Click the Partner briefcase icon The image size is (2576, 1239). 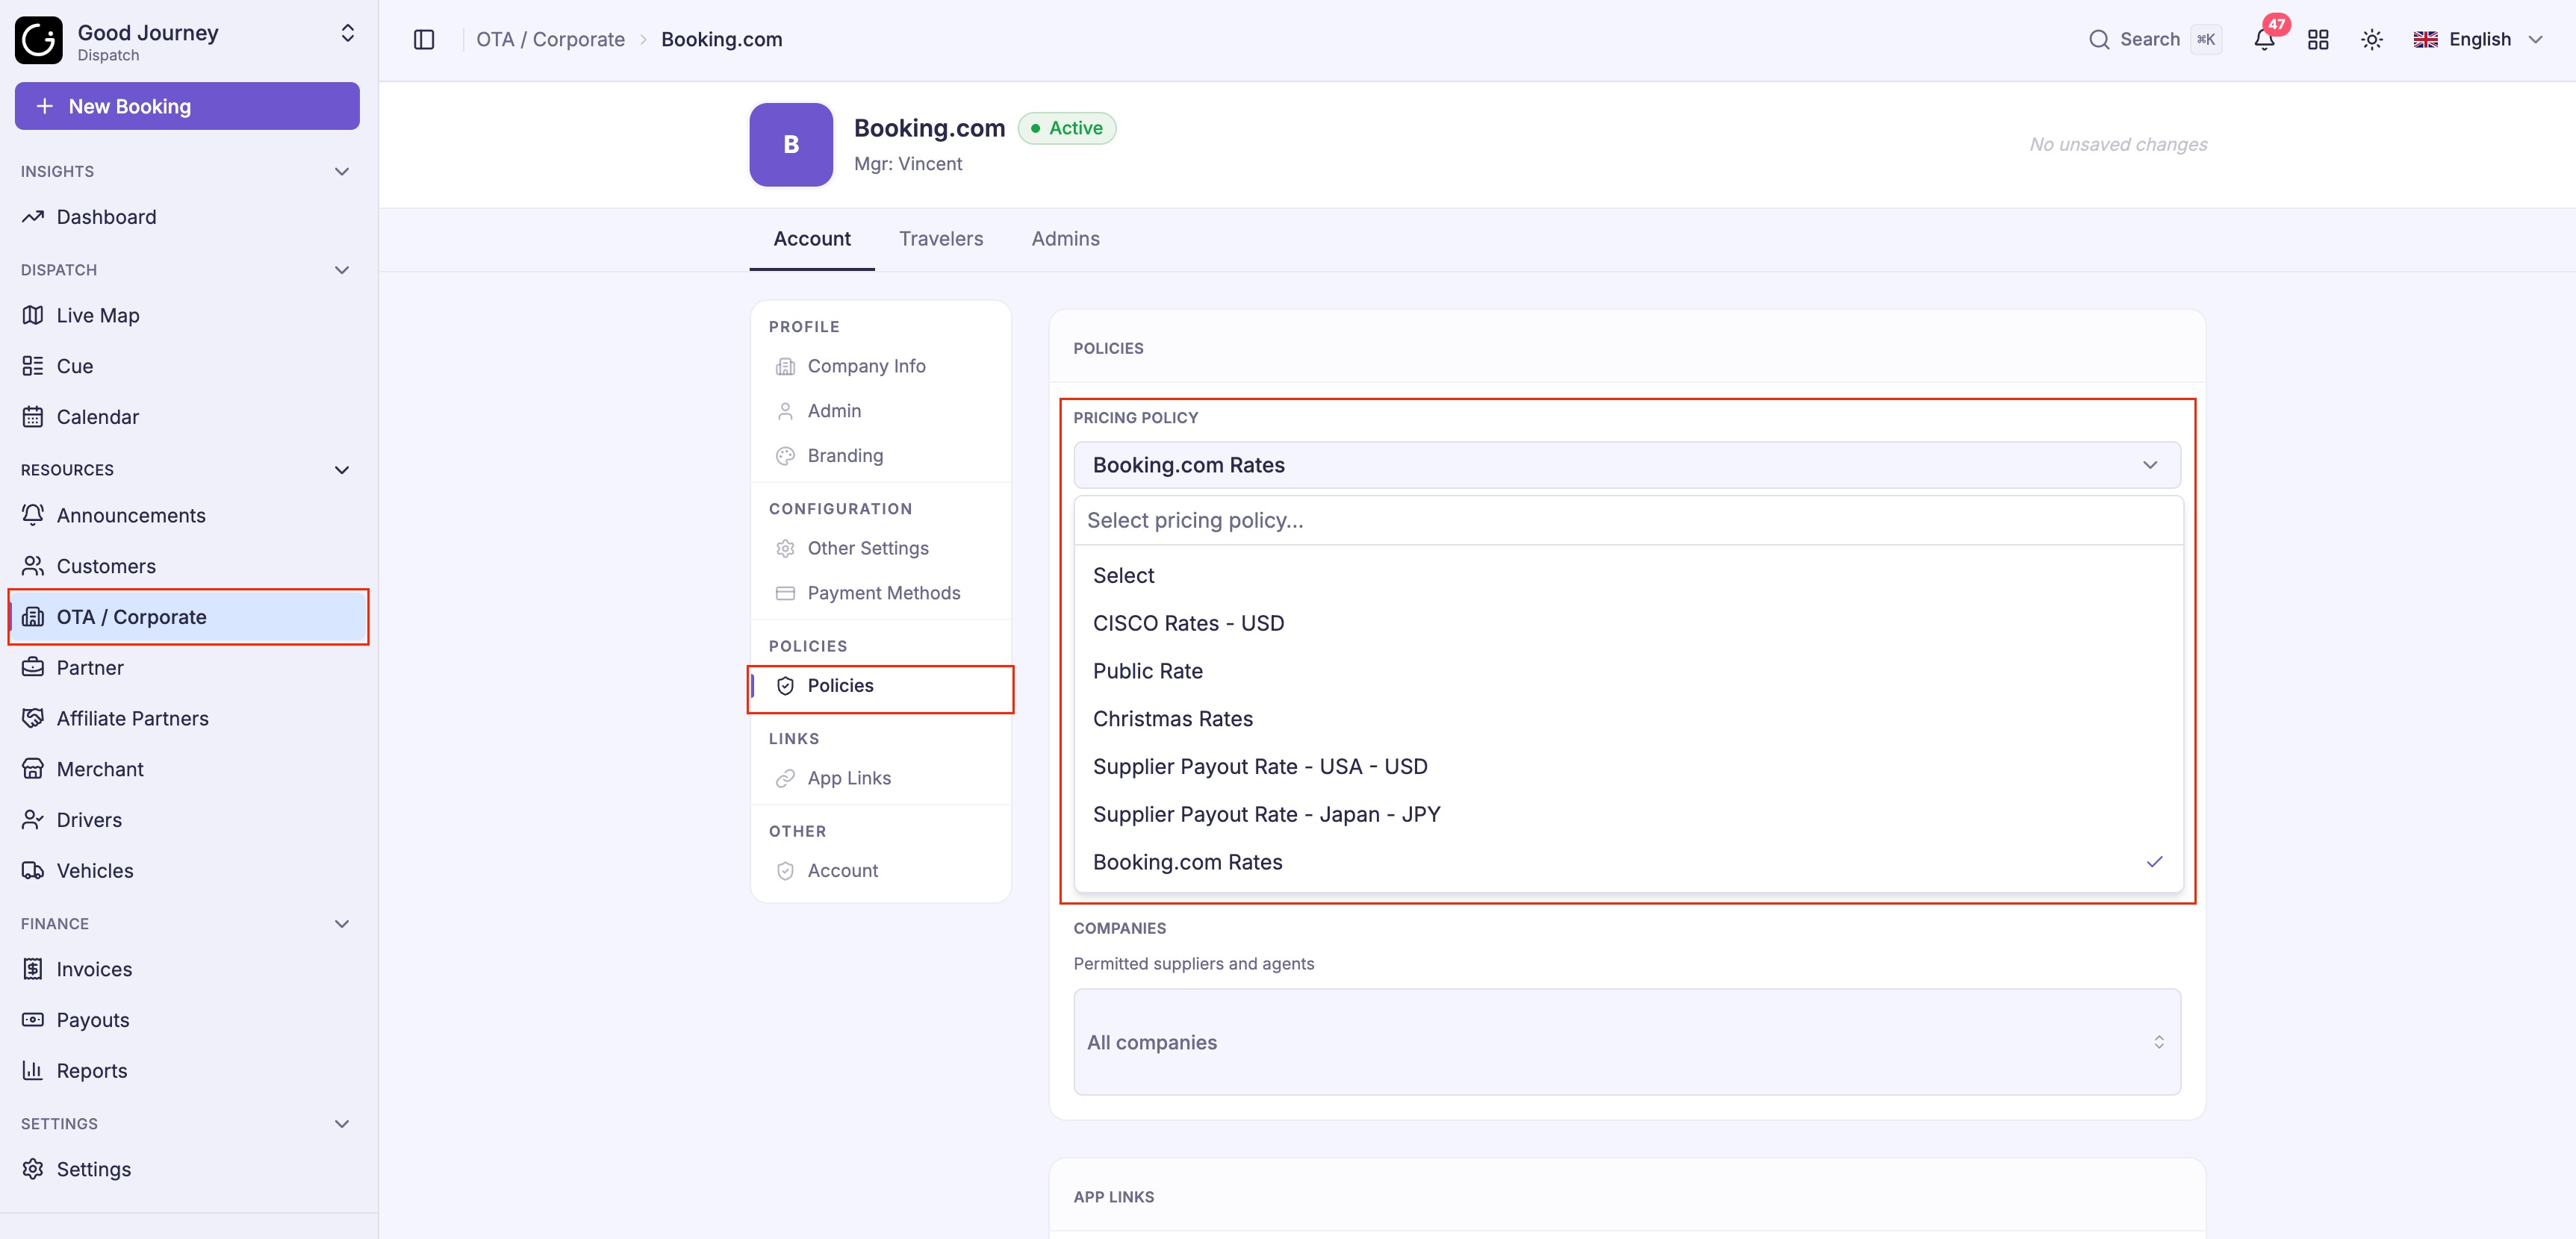click(x=33, y=667)
